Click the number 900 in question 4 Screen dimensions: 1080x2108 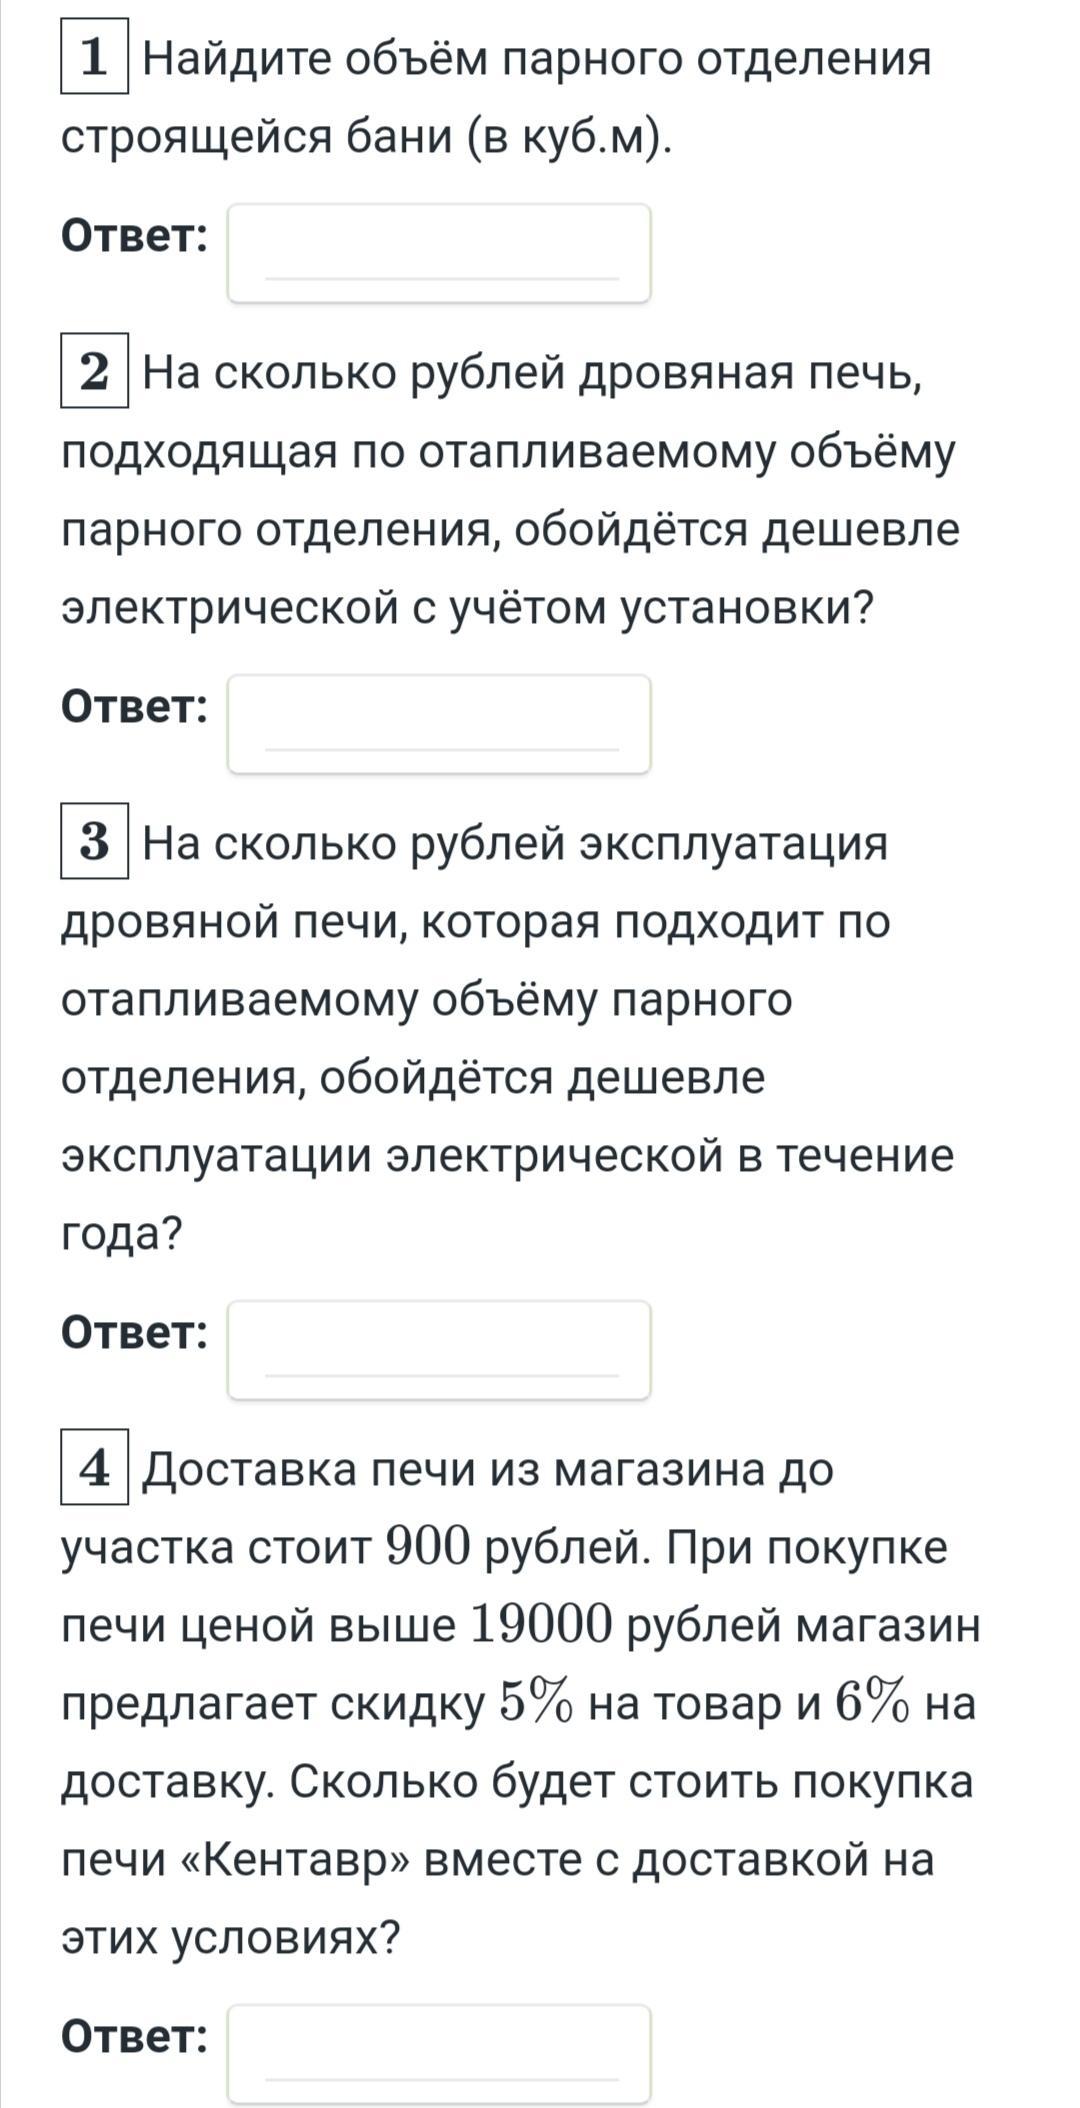point(428,1547)
